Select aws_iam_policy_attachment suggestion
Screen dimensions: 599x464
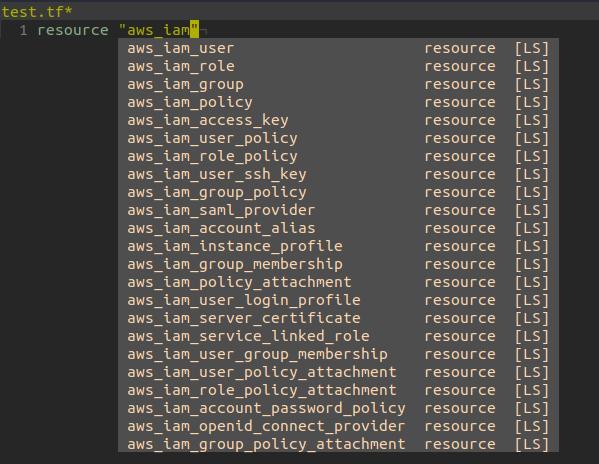click(x=338, y=282)
